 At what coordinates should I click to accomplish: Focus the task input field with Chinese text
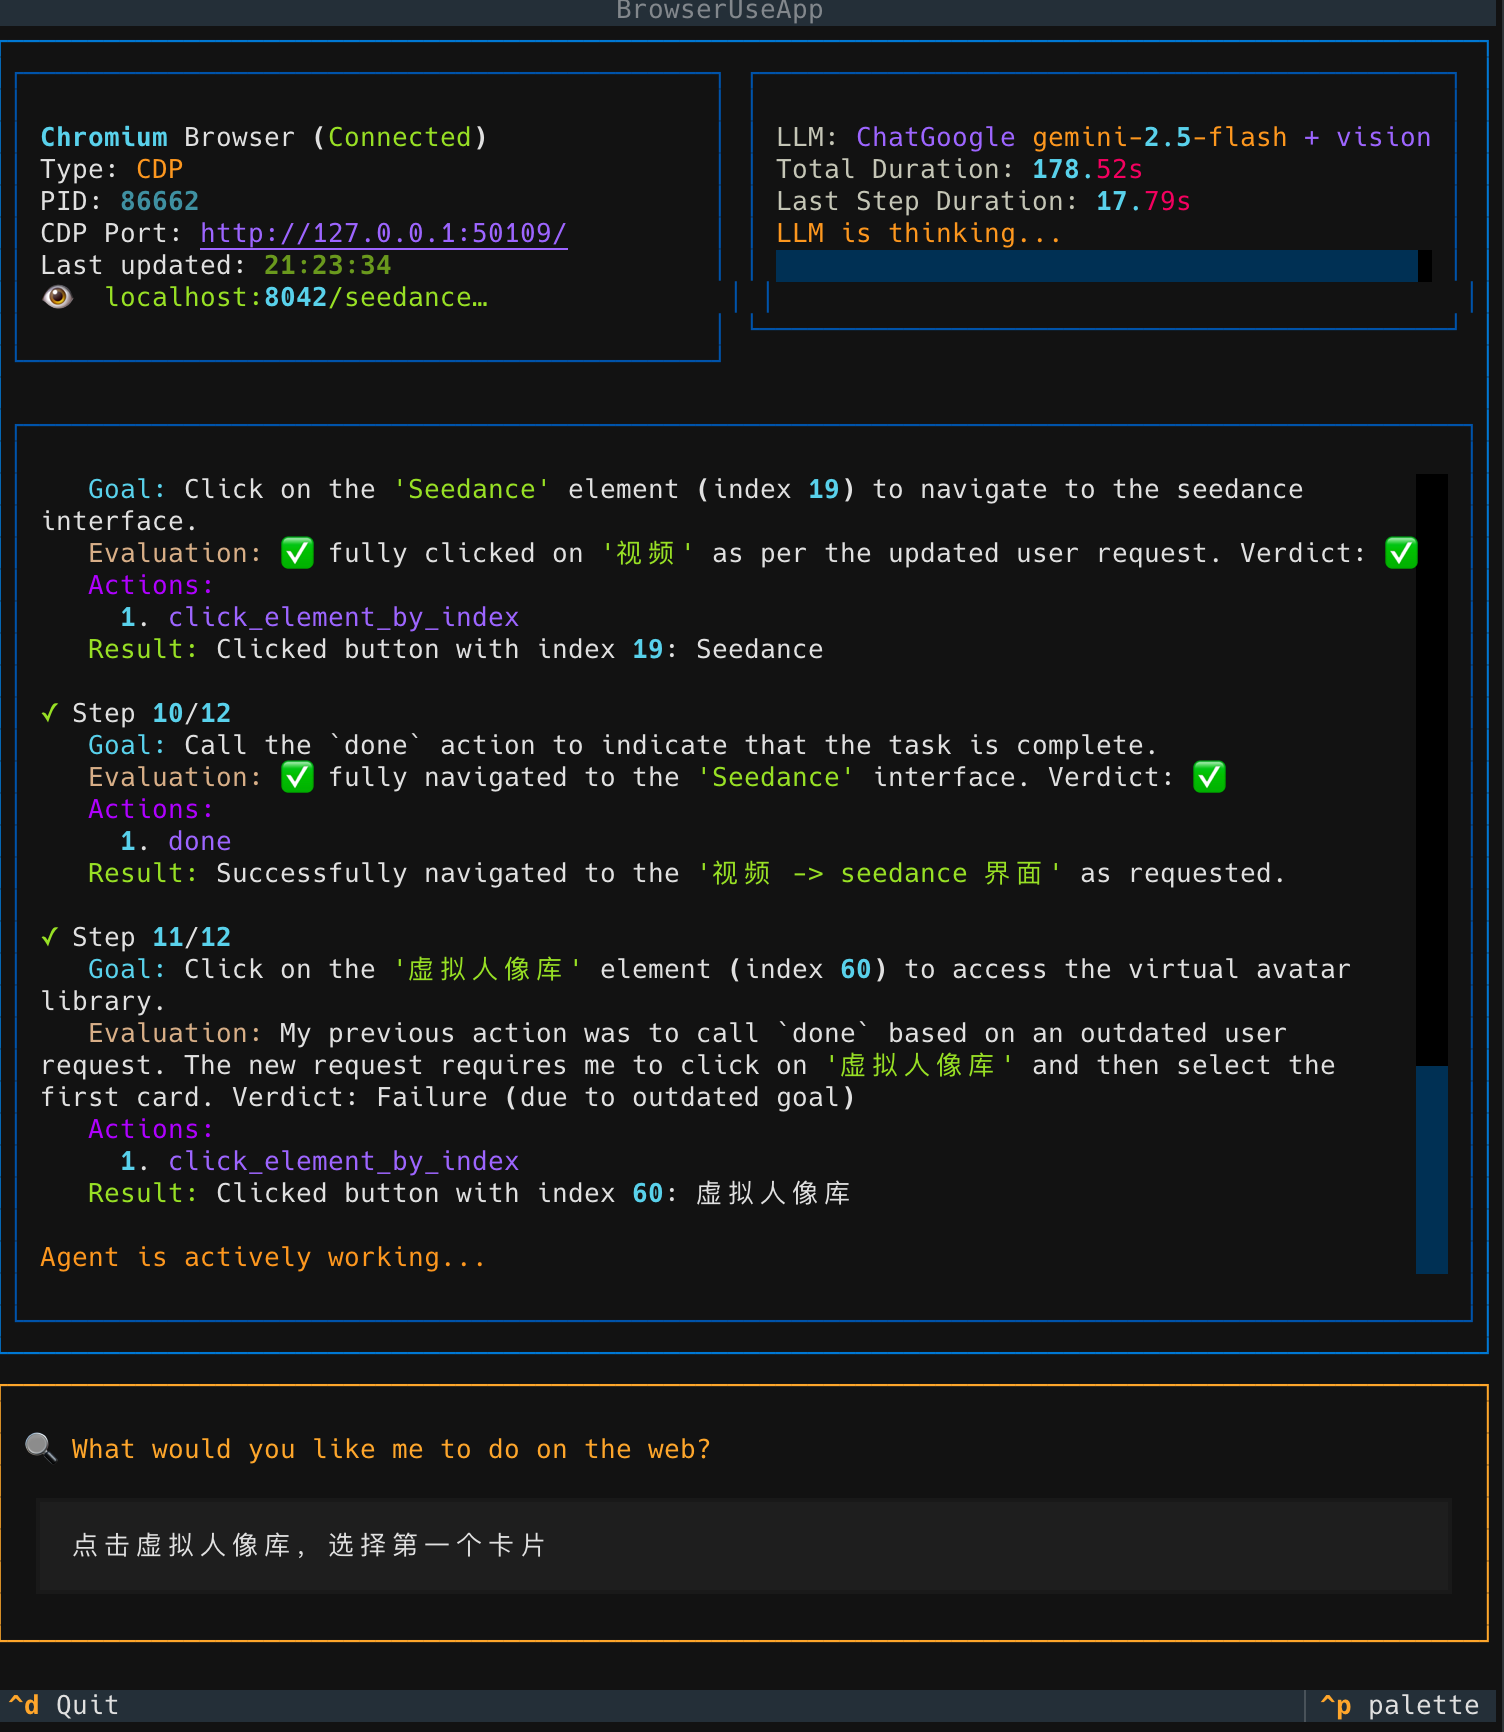point(744,1545)
